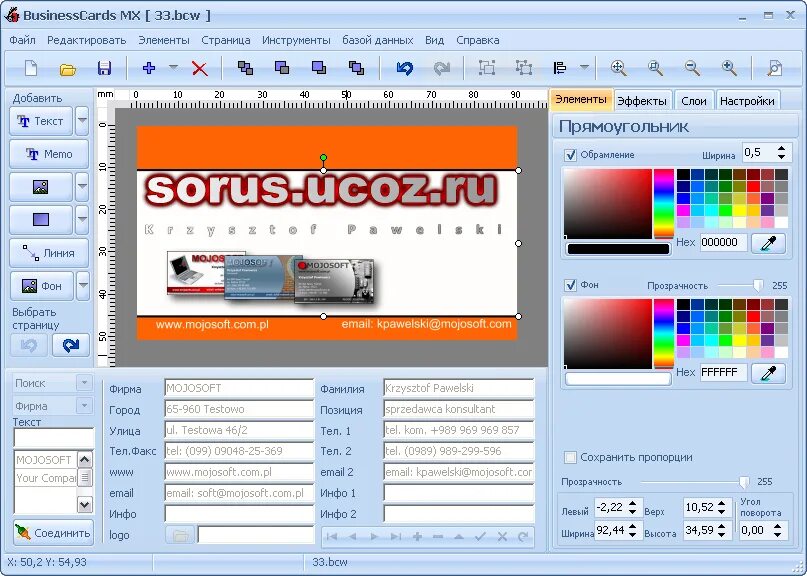Open the Справка menu

[478, 40]
